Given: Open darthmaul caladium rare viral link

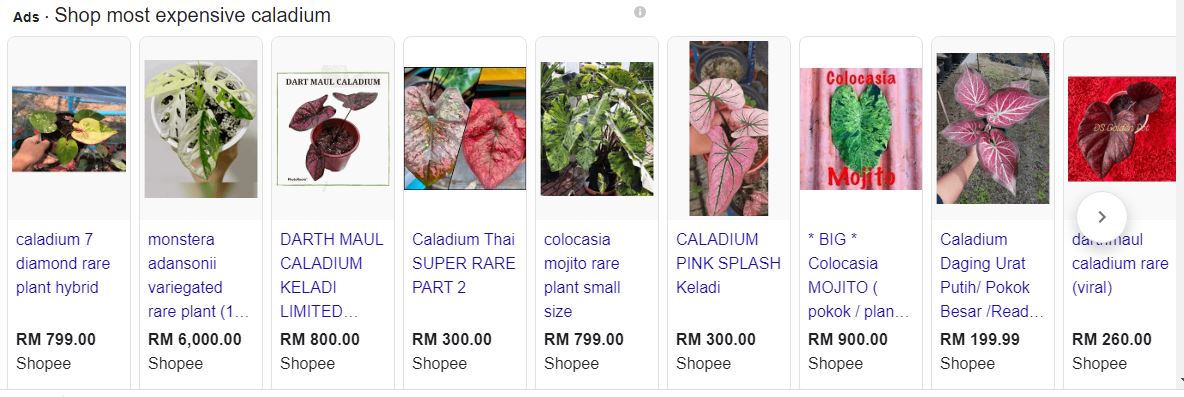Looking at the screenshot, I should [x=1120, y=263].
